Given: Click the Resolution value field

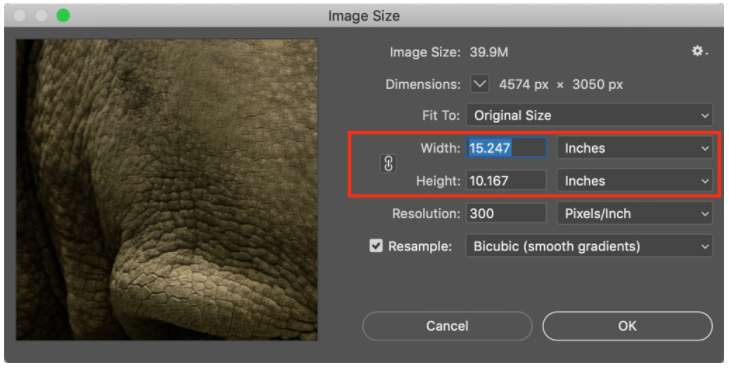Looking at the screenshot, I should coord(506,213).
